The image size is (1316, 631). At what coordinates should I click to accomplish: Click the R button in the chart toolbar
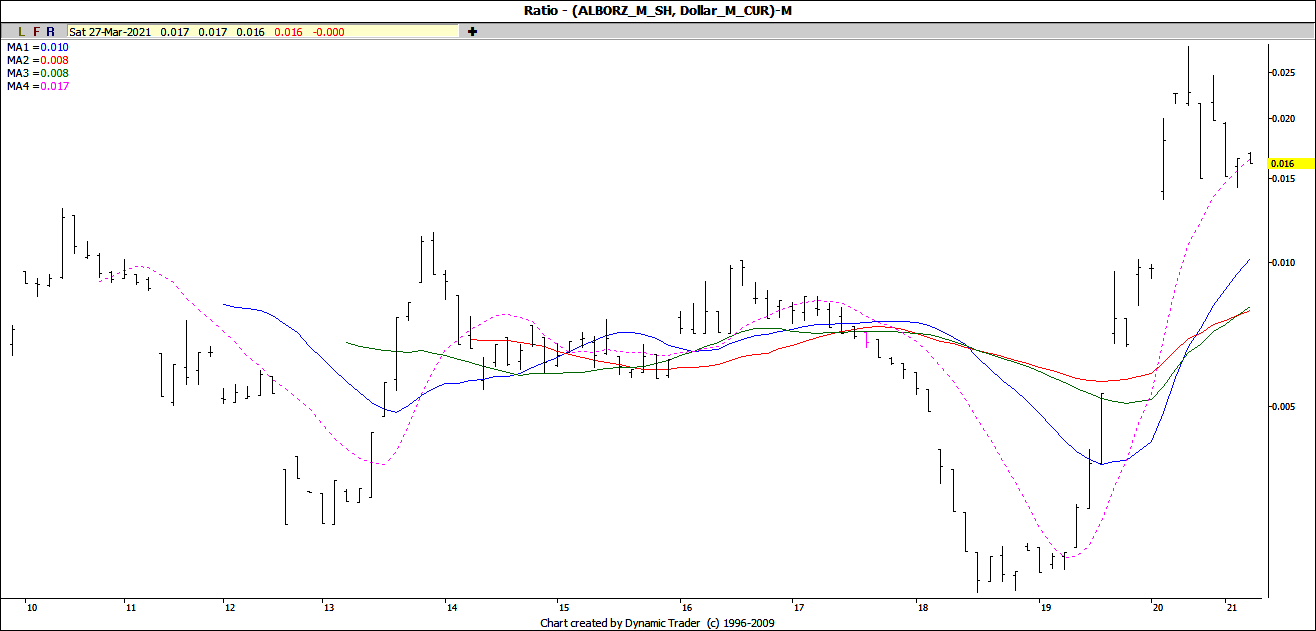[52, 31]
